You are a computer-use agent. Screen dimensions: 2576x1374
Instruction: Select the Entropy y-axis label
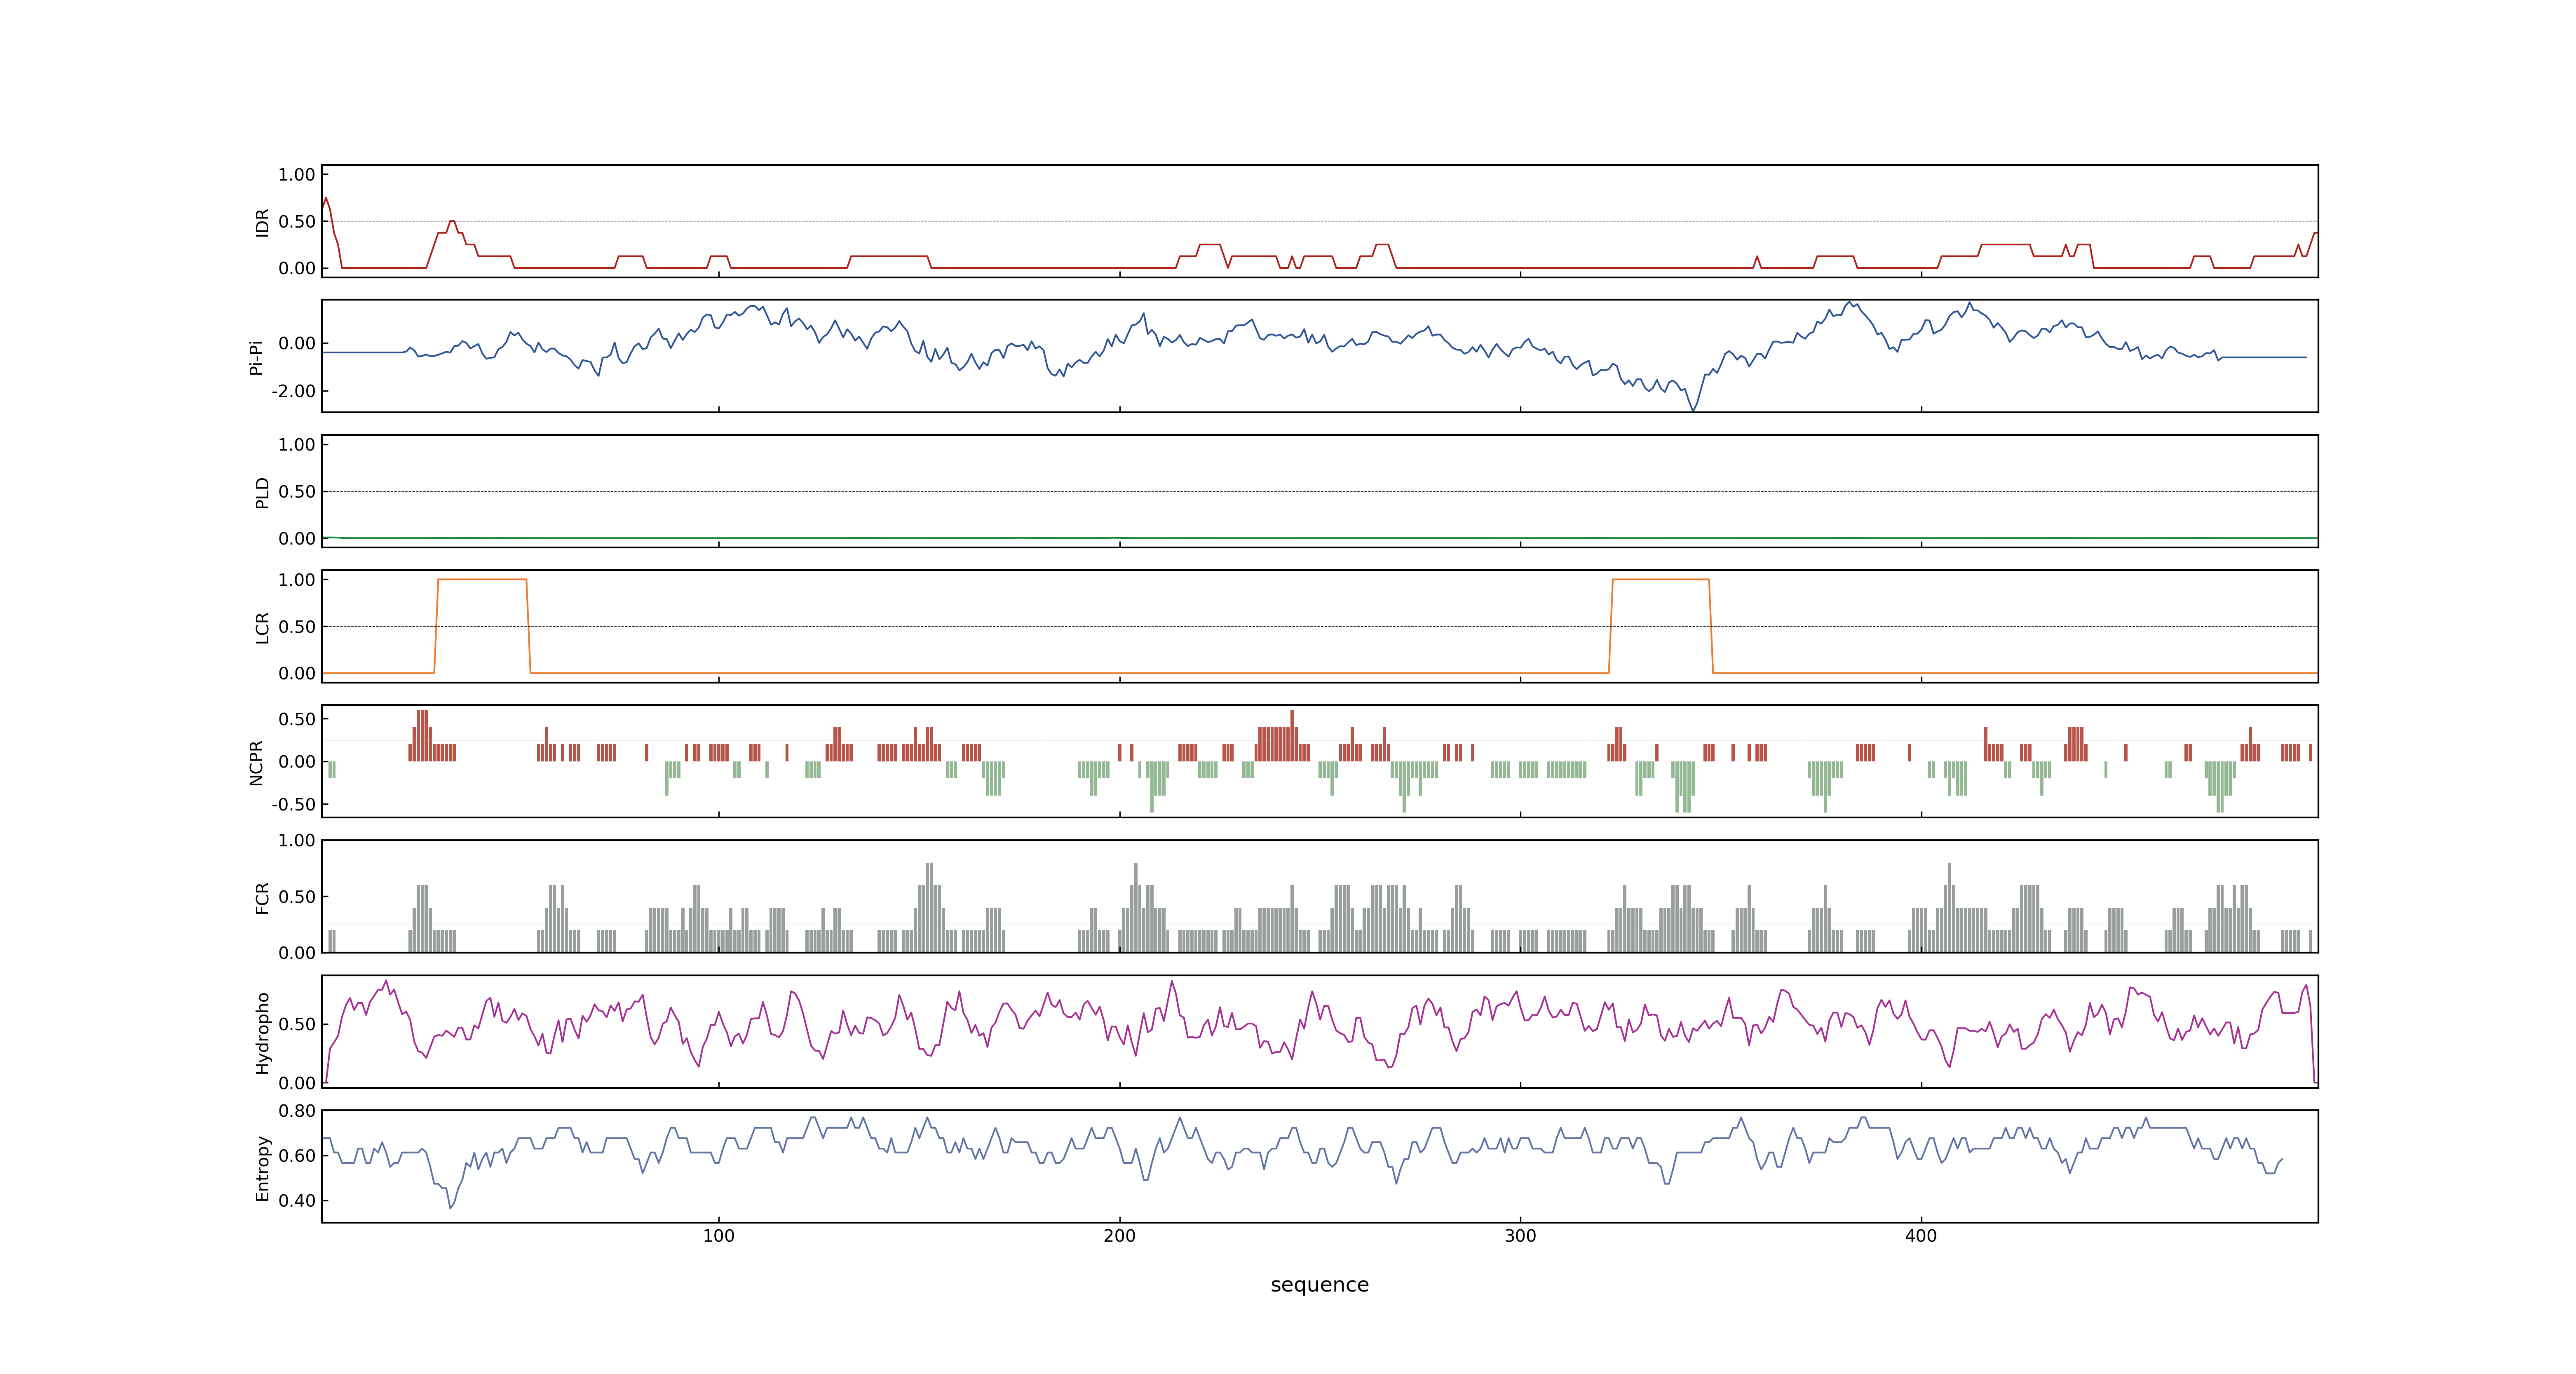(262, 1168)
